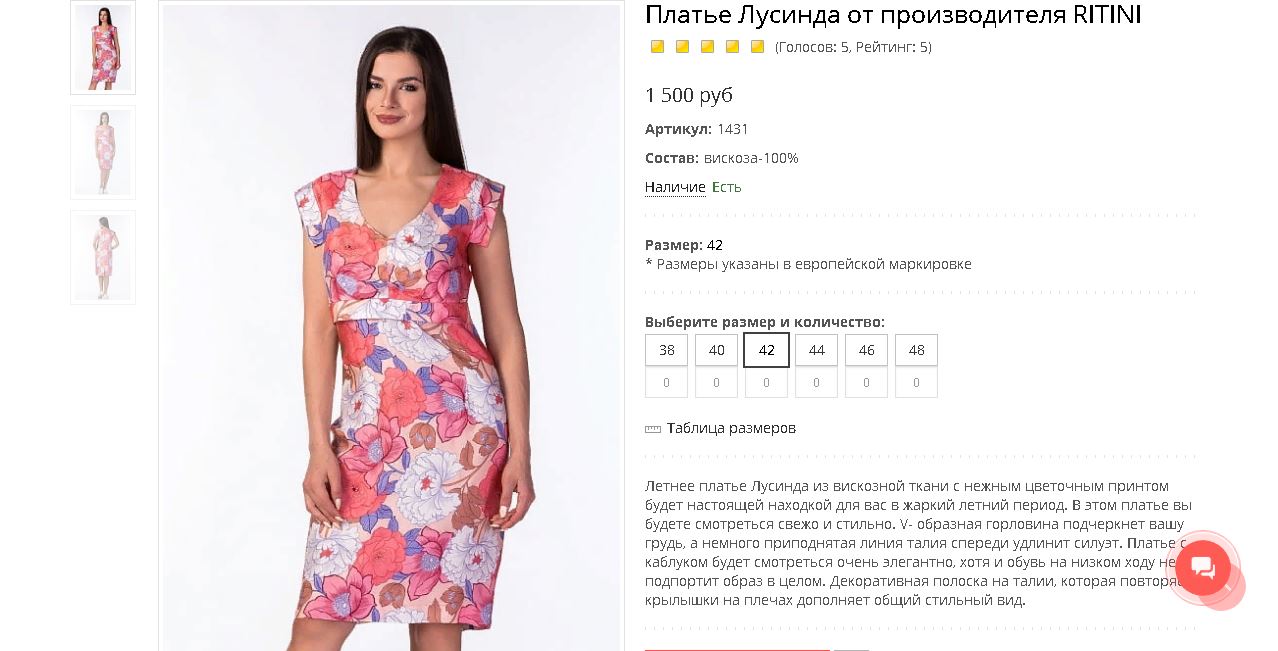Open the Таблица размеров size chart link

click(x=731, y=428)
